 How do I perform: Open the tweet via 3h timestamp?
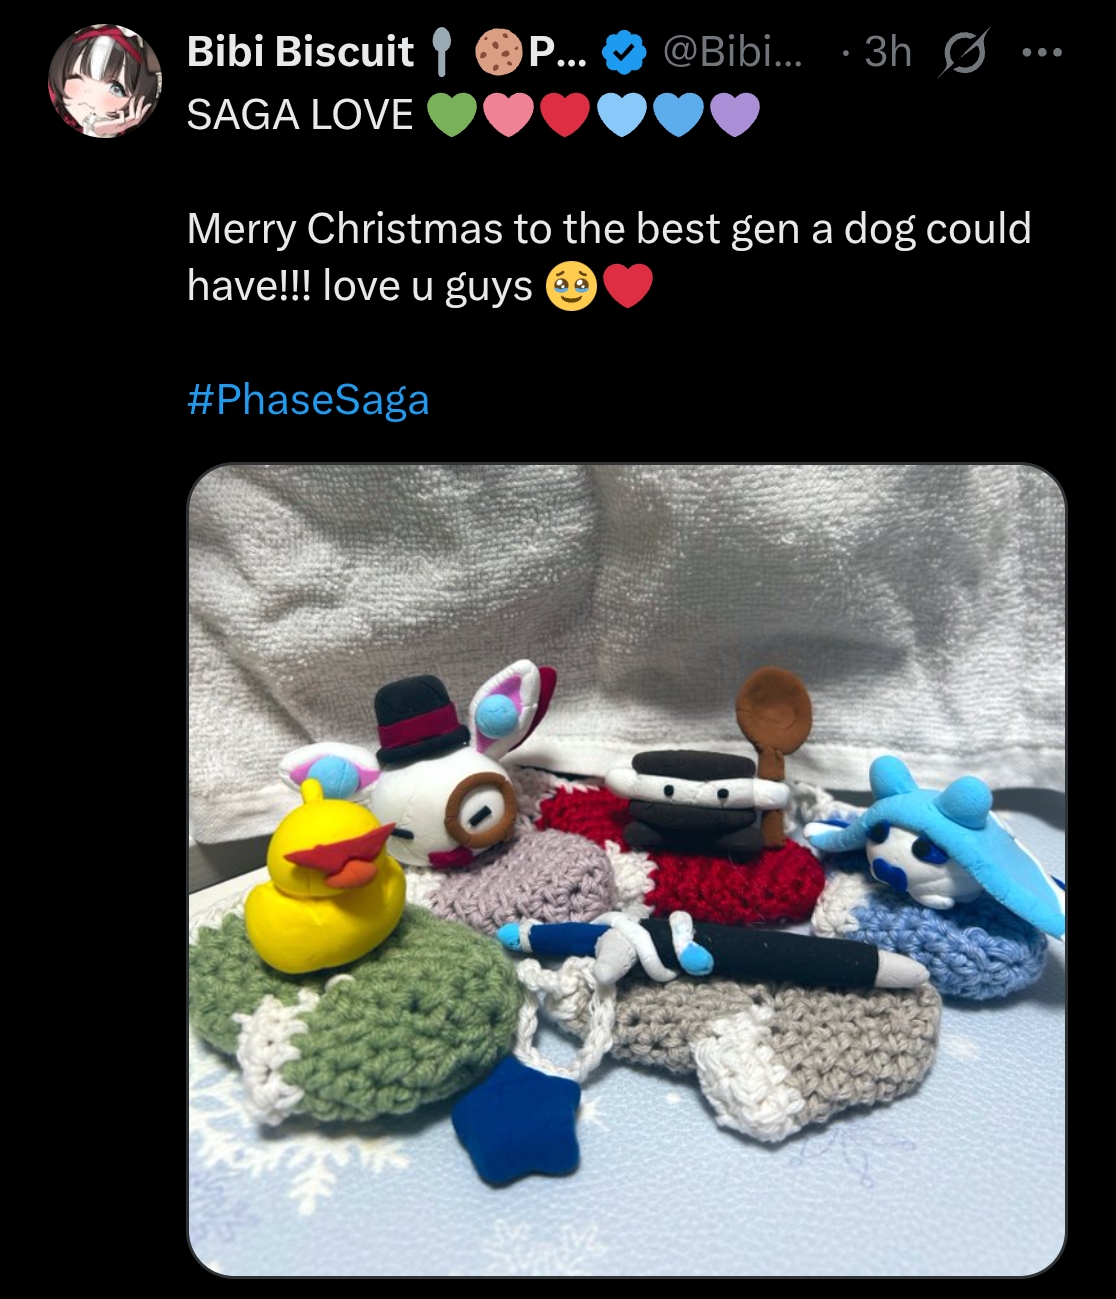[887, 52]
